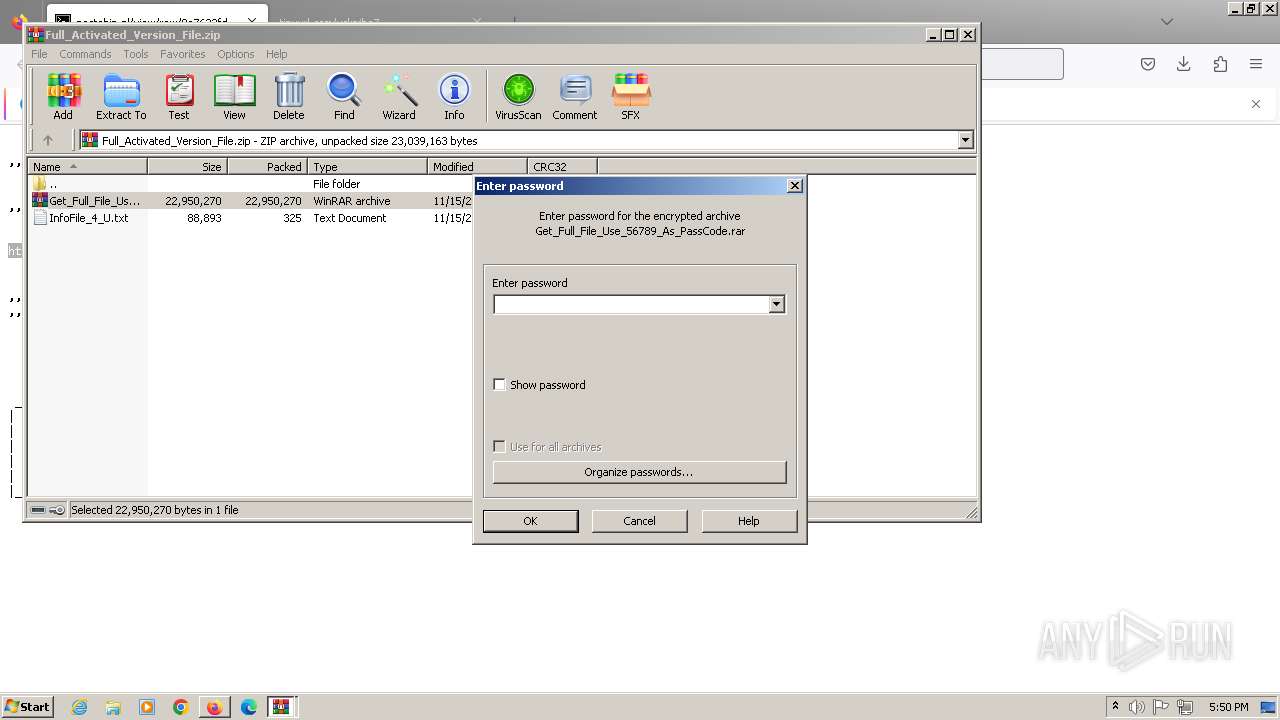Open Edge from taskbar
Image resolution: width=1280 pixels, height=720 pixels.
point(249,707)
